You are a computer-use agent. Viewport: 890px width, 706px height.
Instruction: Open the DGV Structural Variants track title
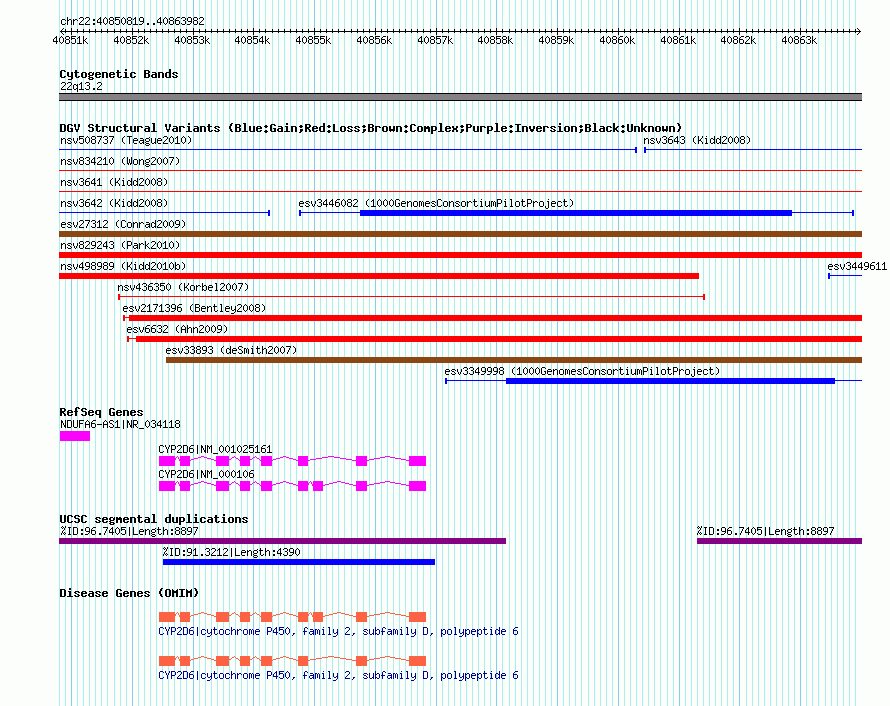[x=370, y=128]
